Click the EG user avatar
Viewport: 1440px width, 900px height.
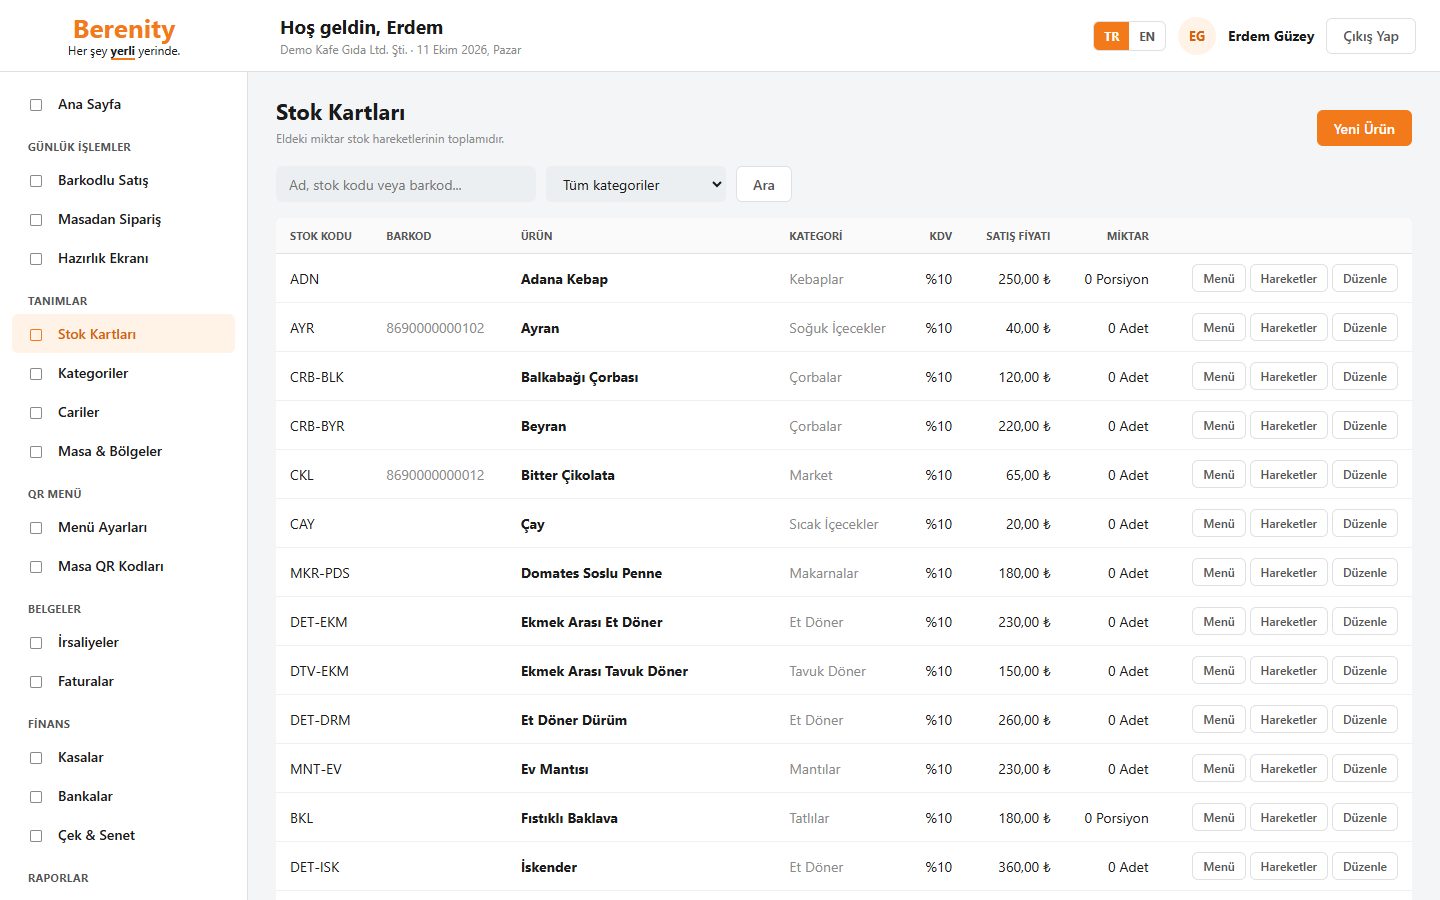pyautogui.click(x=1197, y=36)
